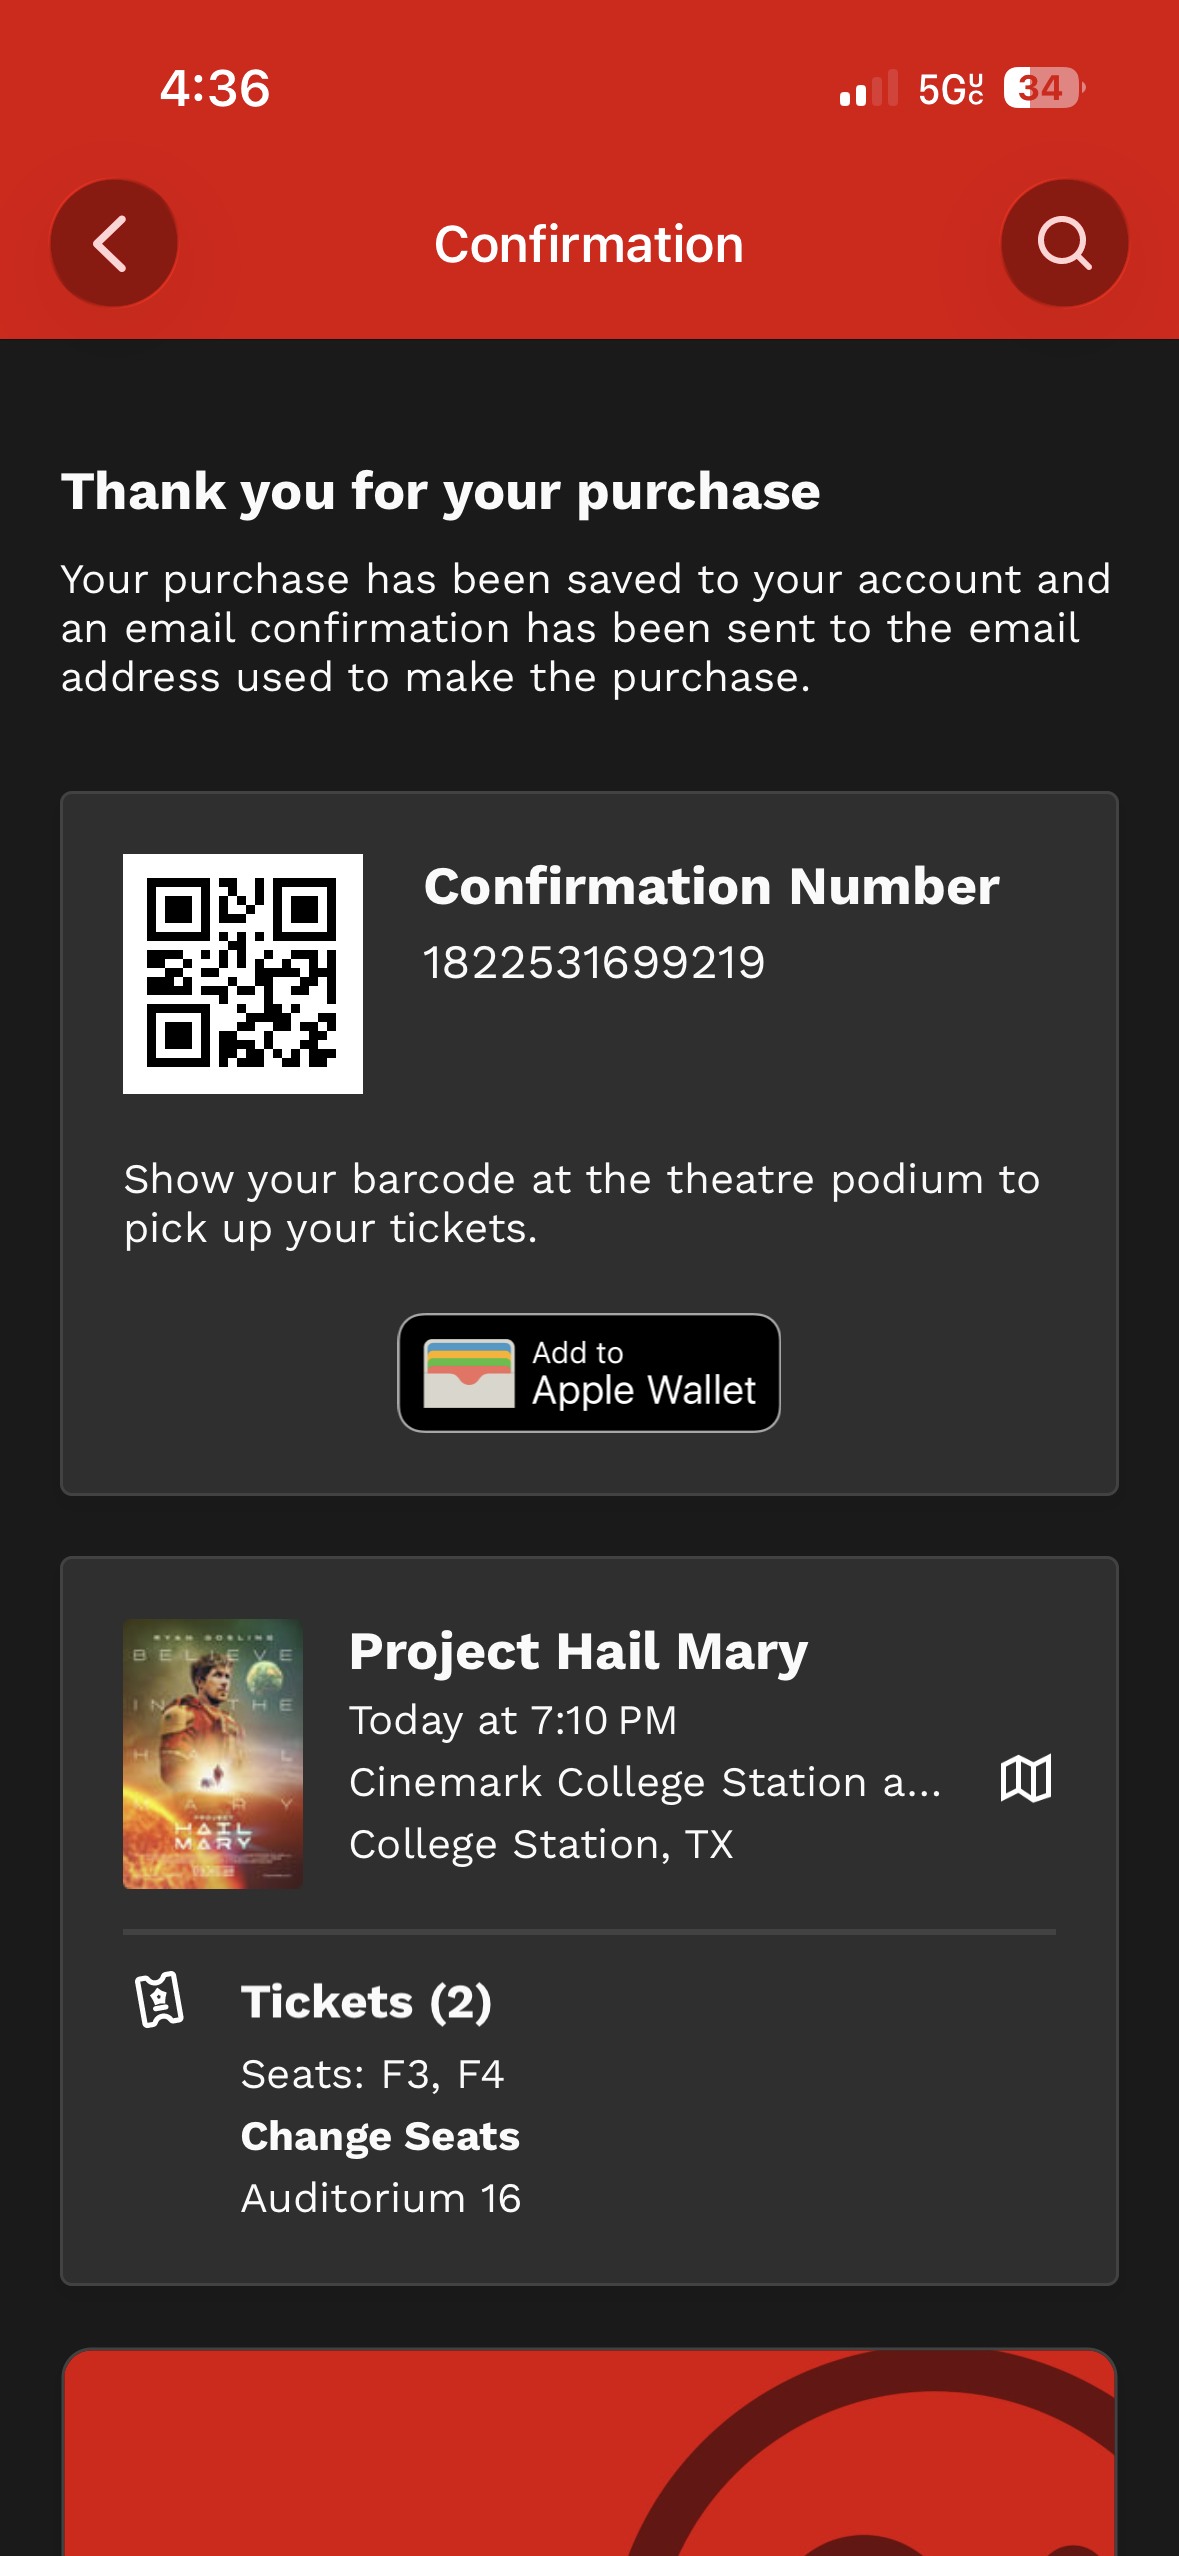Tap Cinemark College Station theatre name
Viewport: 1179px width, 2556px height.
[645, 1782]
